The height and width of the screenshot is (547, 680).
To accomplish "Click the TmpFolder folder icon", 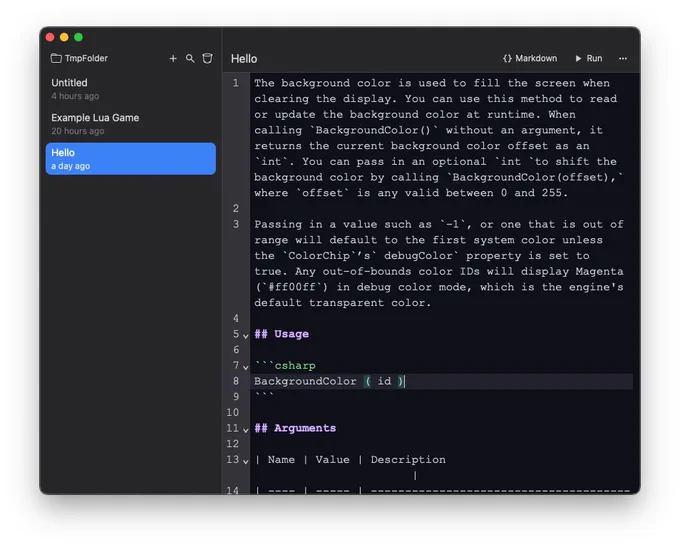I will click(56, 58).
